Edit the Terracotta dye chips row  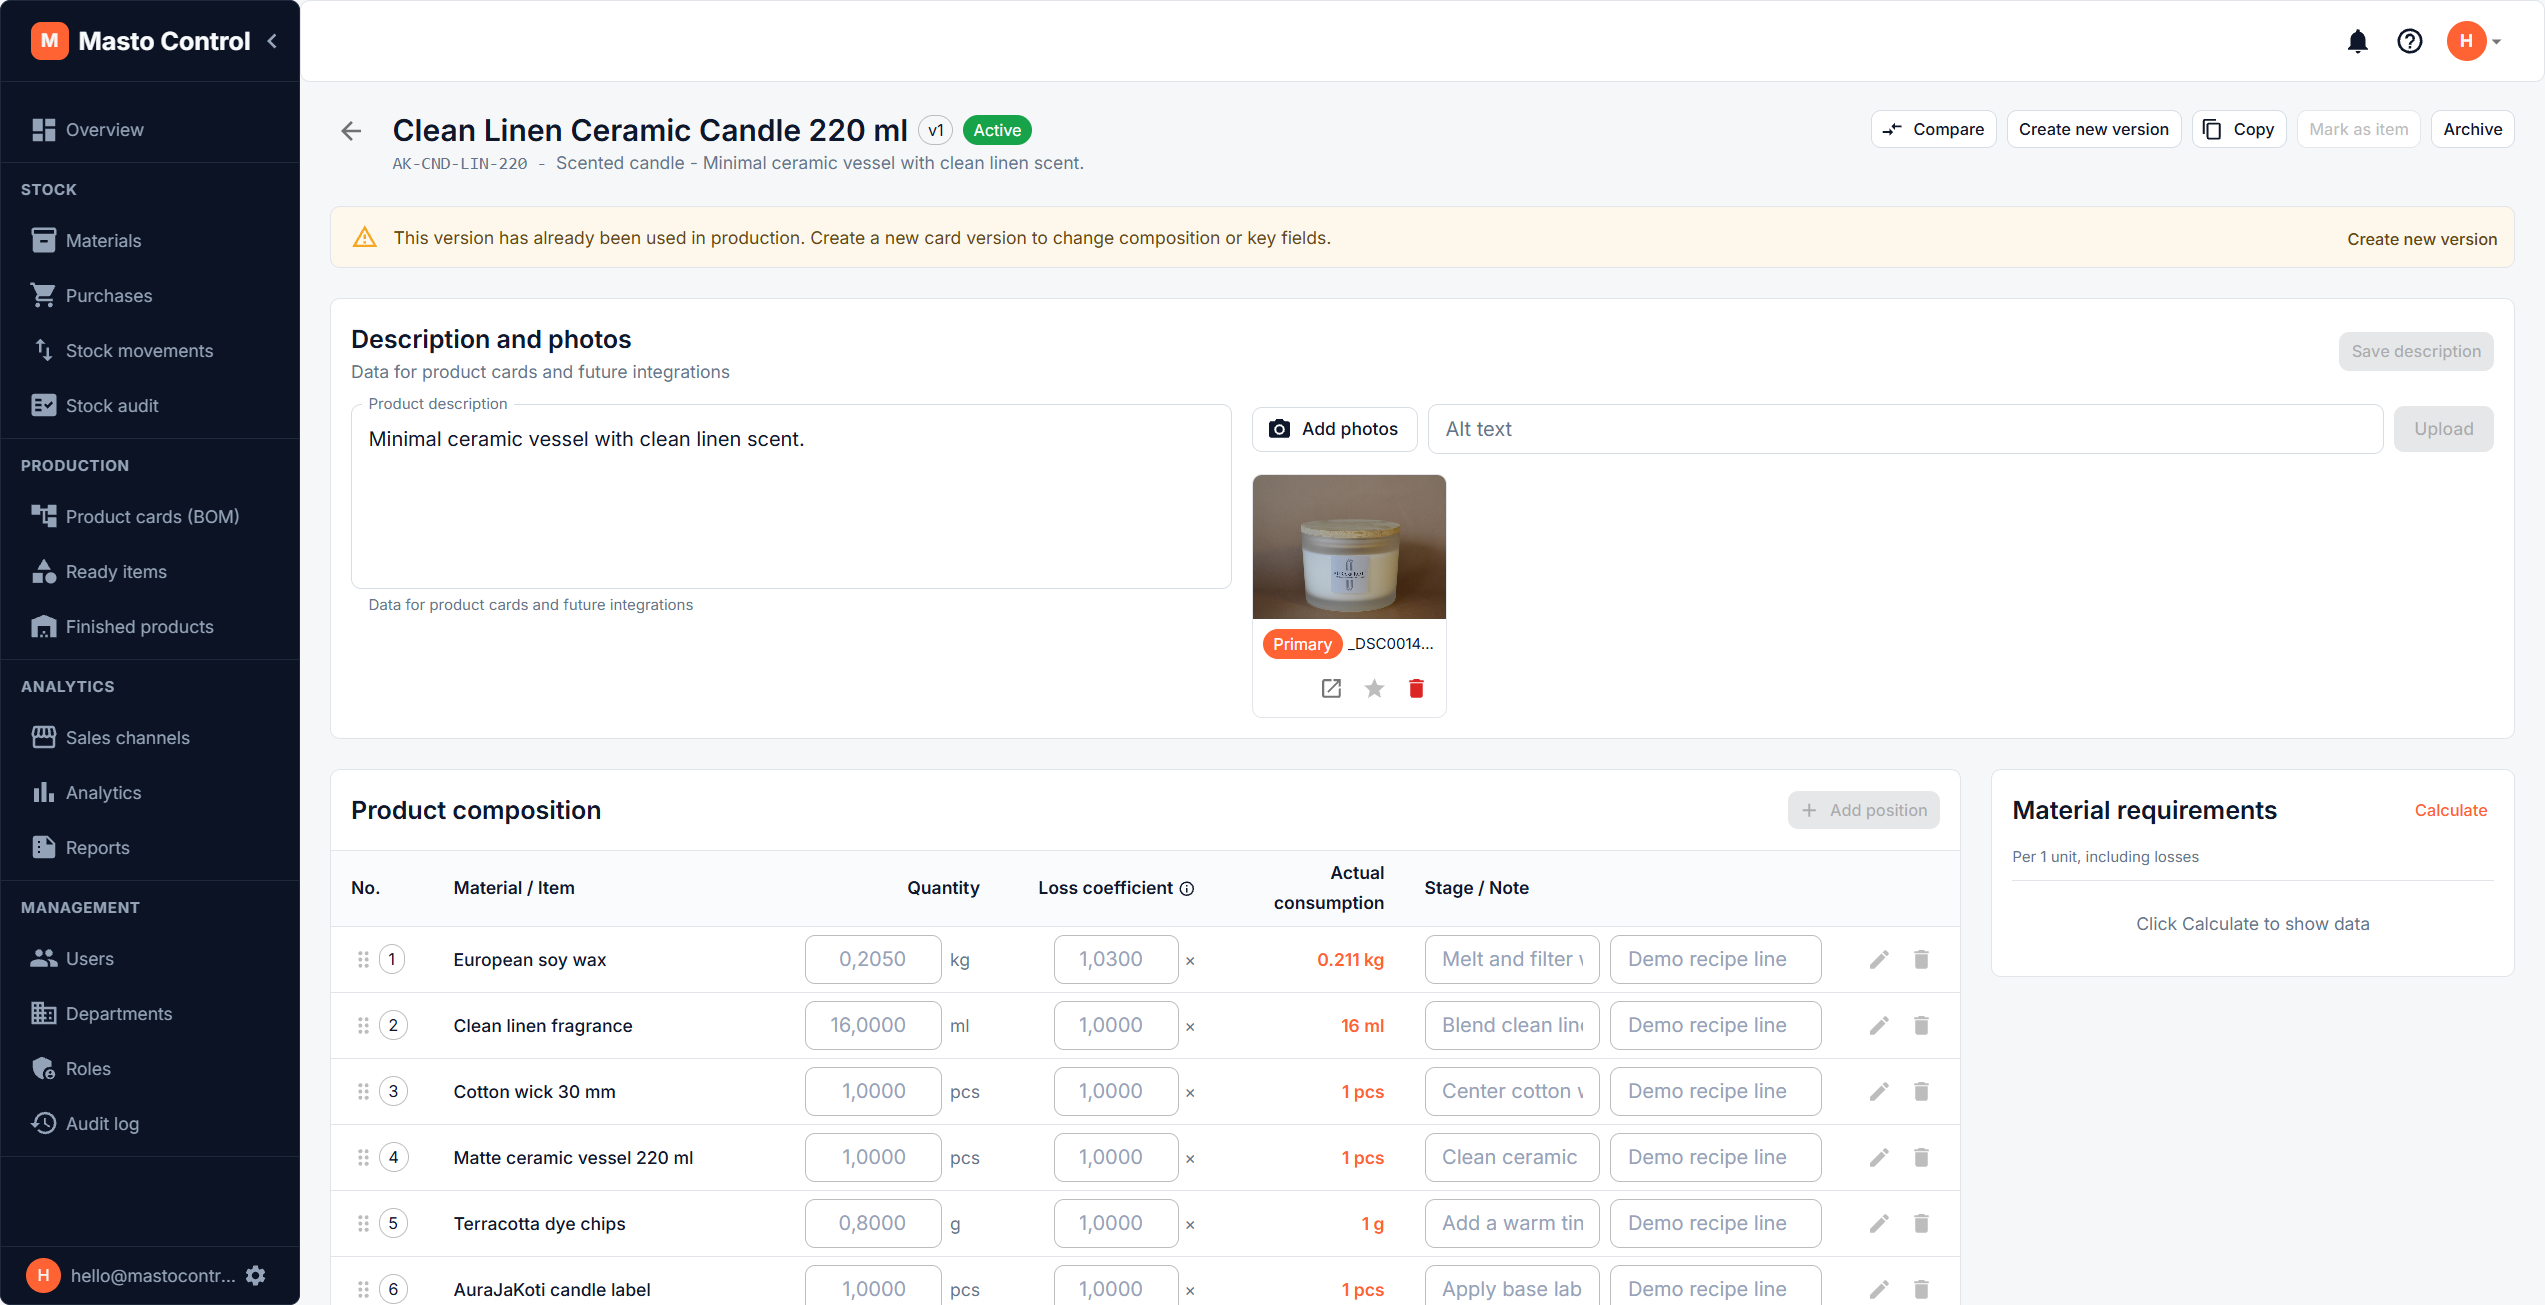pyautogui.click(x=1879, y=1223)
